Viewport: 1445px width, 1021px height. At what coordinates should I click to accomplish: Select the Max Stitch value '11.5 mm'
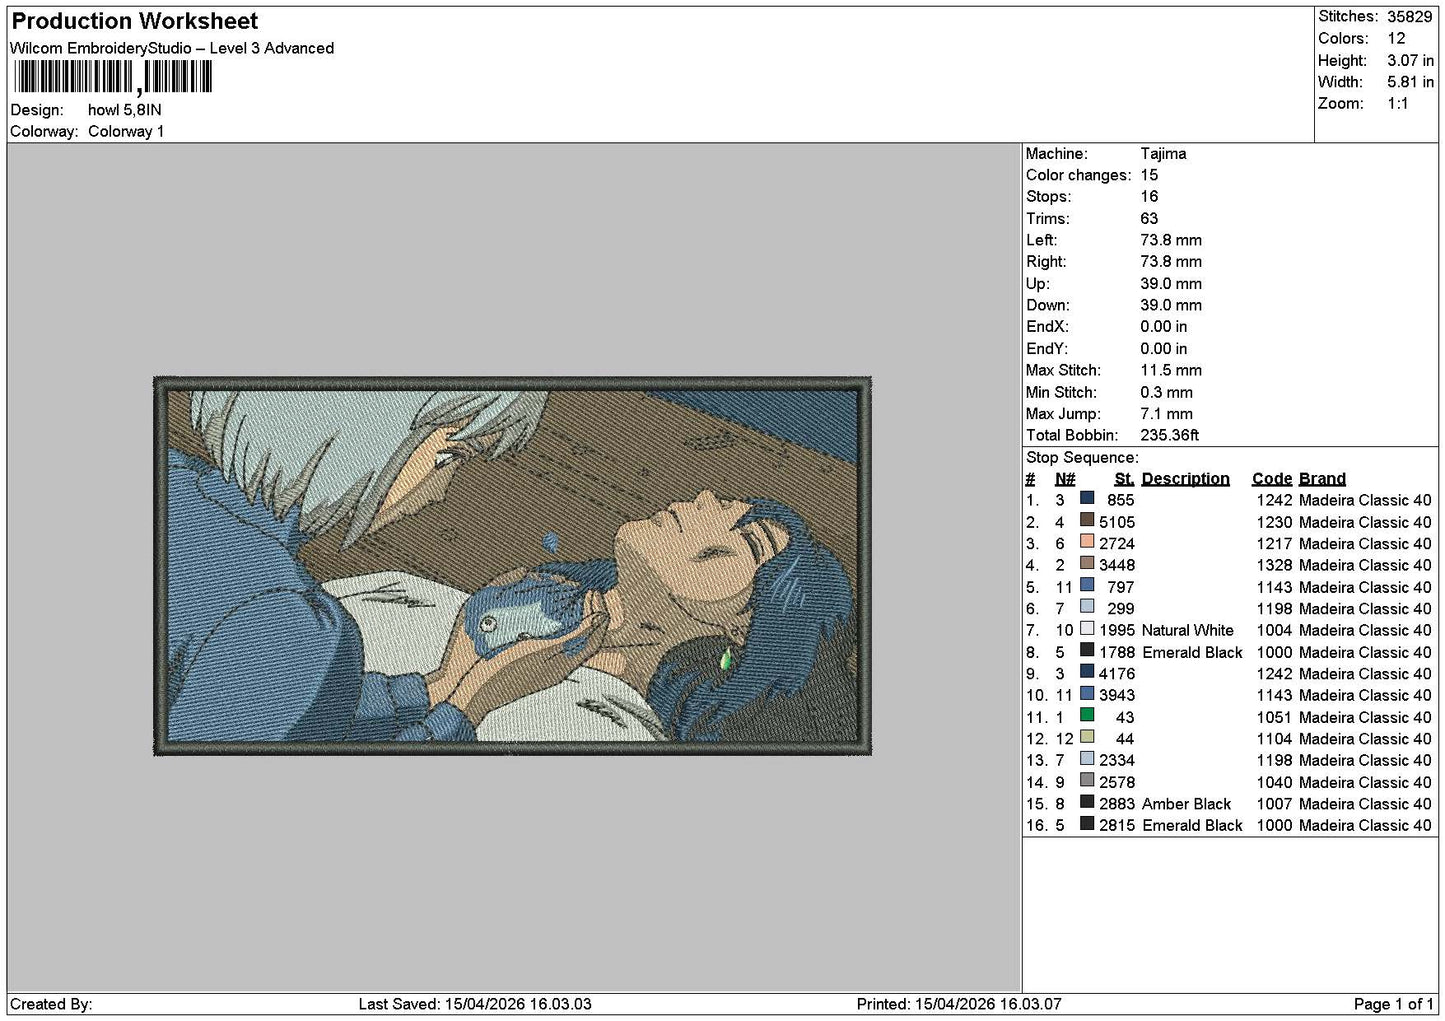1171,370
